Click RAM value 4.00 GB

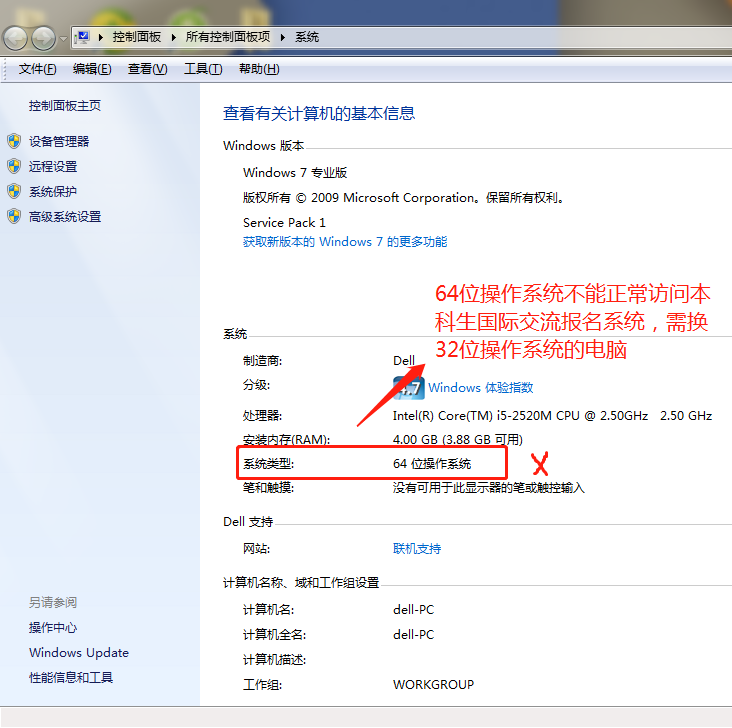[458, 440]
